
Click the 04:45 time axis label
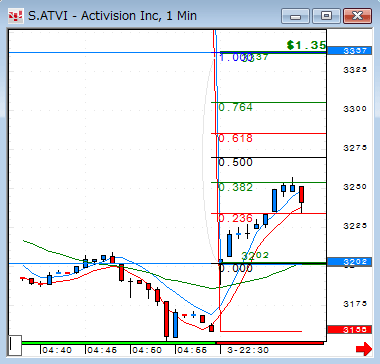pyautogui.click(x=101, y=350)
